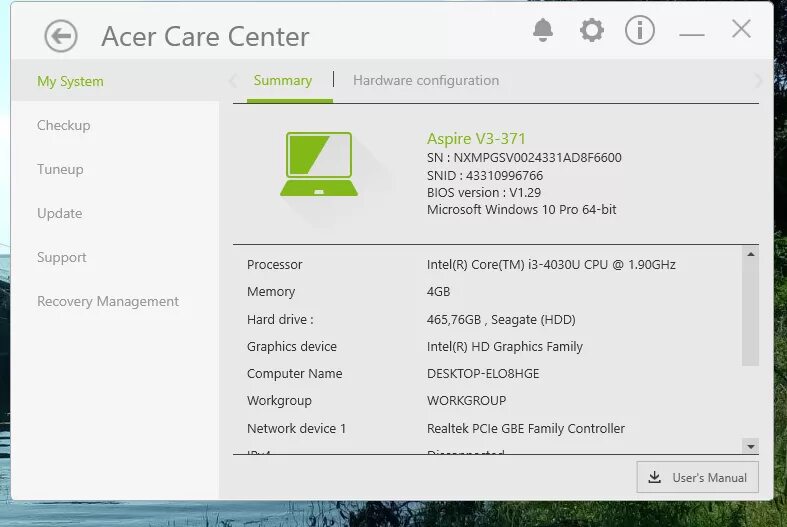
Task: Click the scrollbar down arrow
Action: pyautogui.click(x=751, y=446)
